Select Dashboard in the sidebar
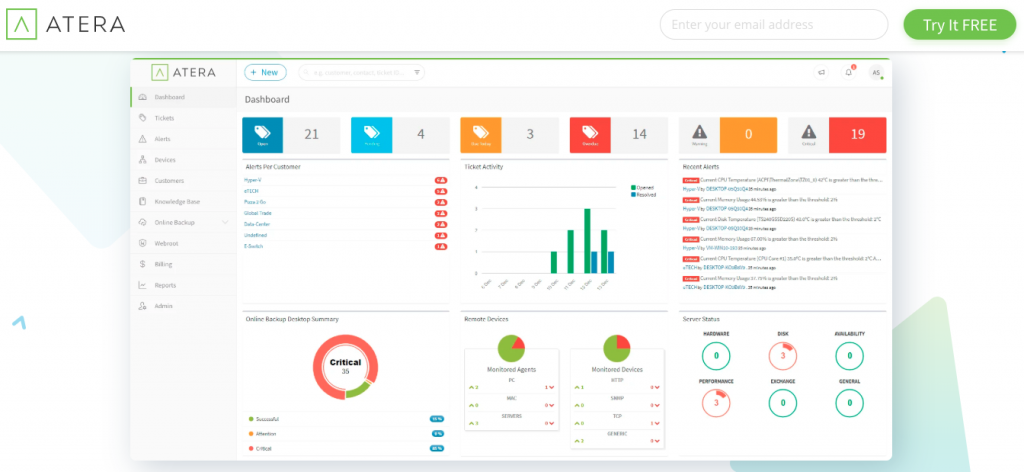The height and width of the screenshot is (472, 1024). 184,97
